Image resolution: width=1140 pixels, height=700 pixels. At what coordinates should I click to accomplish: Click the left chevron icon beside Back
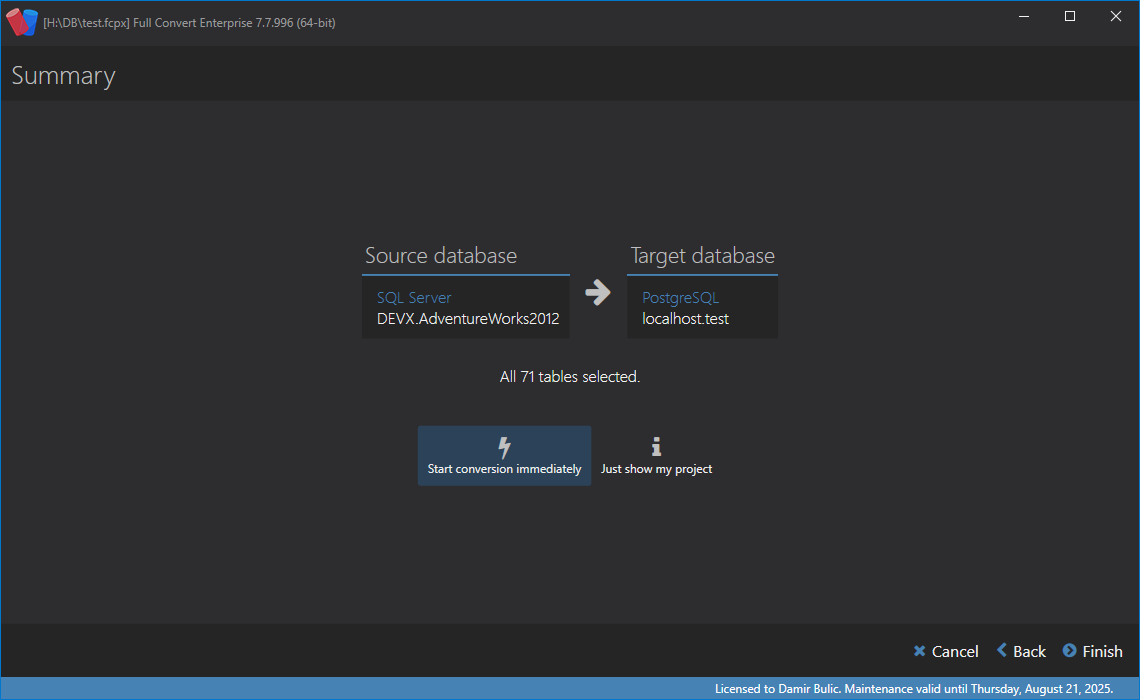point(1002,651)
